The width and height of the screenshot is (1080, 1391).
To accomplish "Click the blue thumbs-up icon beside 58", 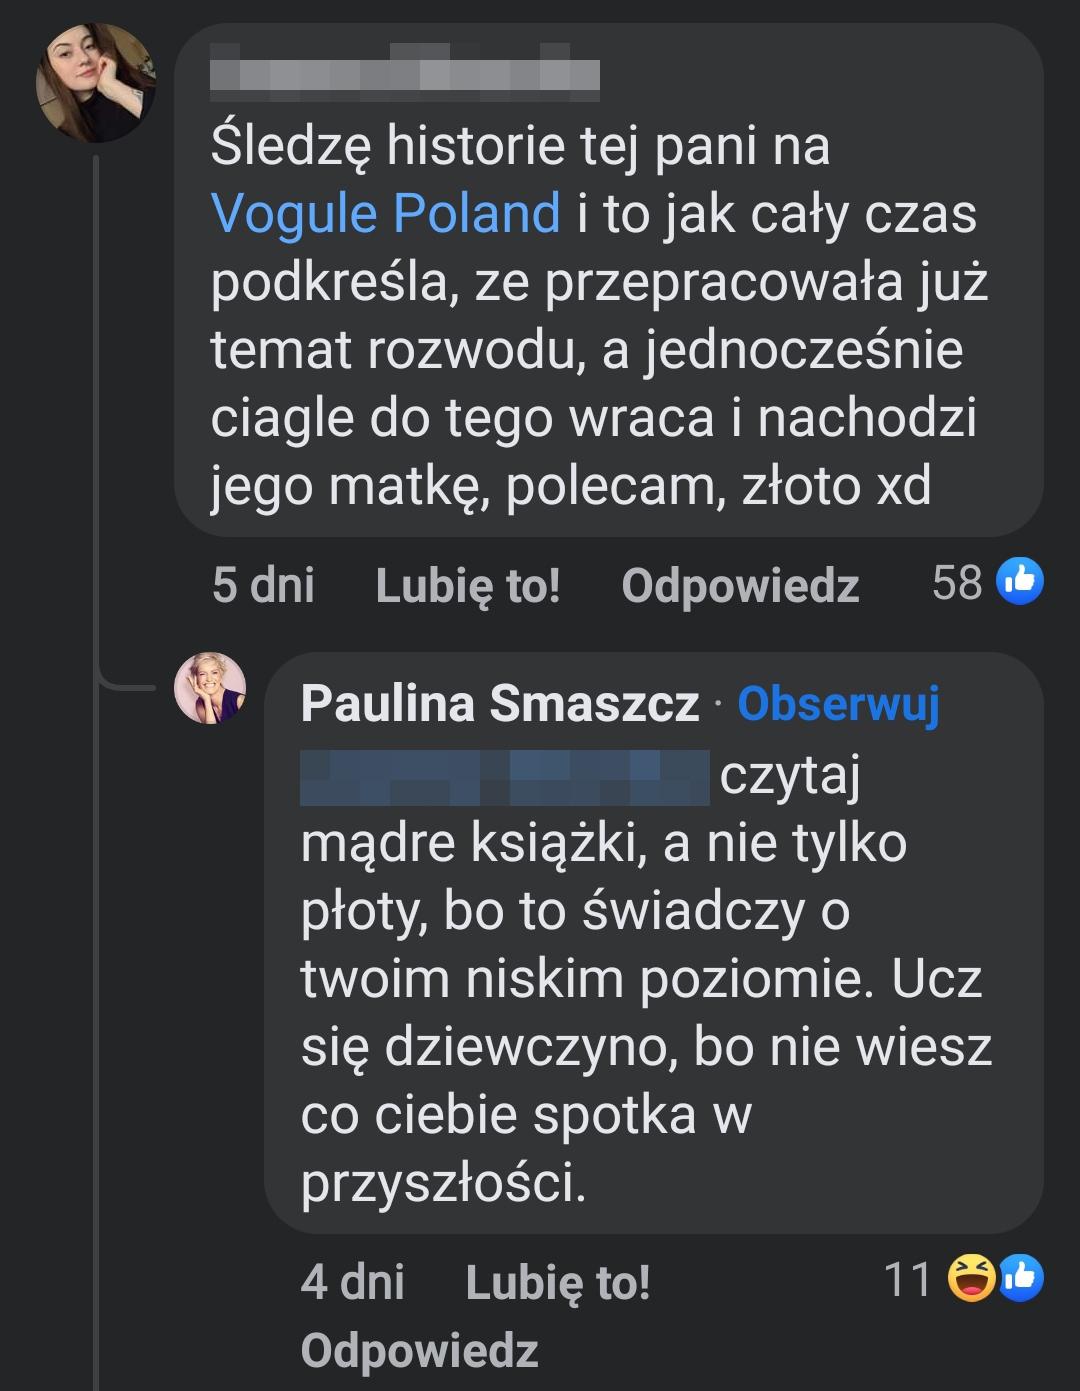I will point(1020,582).
